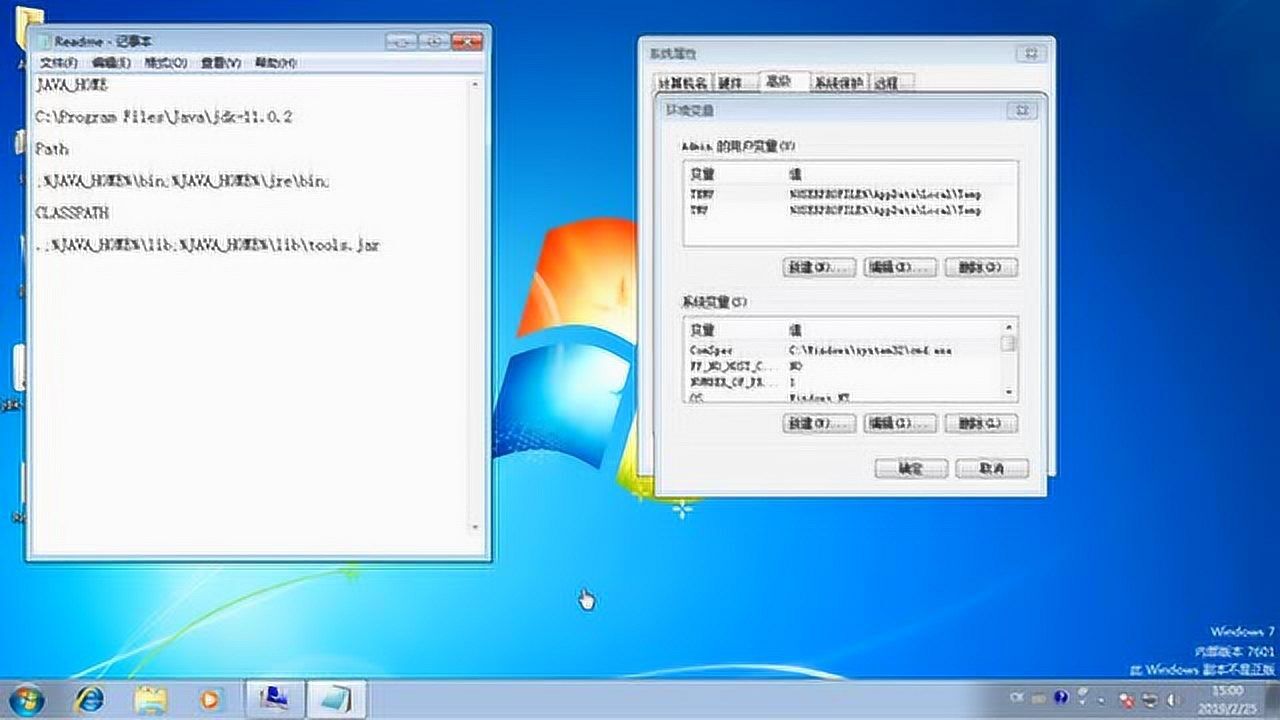Screen dimensions: 1280x720
Task: Click 删除 button under user variables
Action: coord(980,268)
